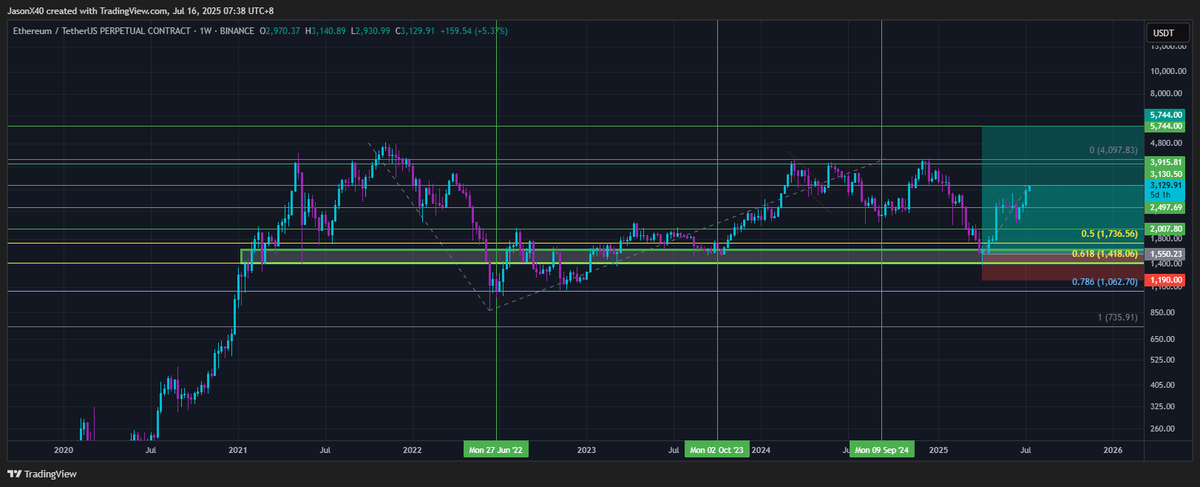This screenshot has height=487, width=1200.
Task: Select the Mon 09 Sep '24 date marker
Action: point(881,451)
